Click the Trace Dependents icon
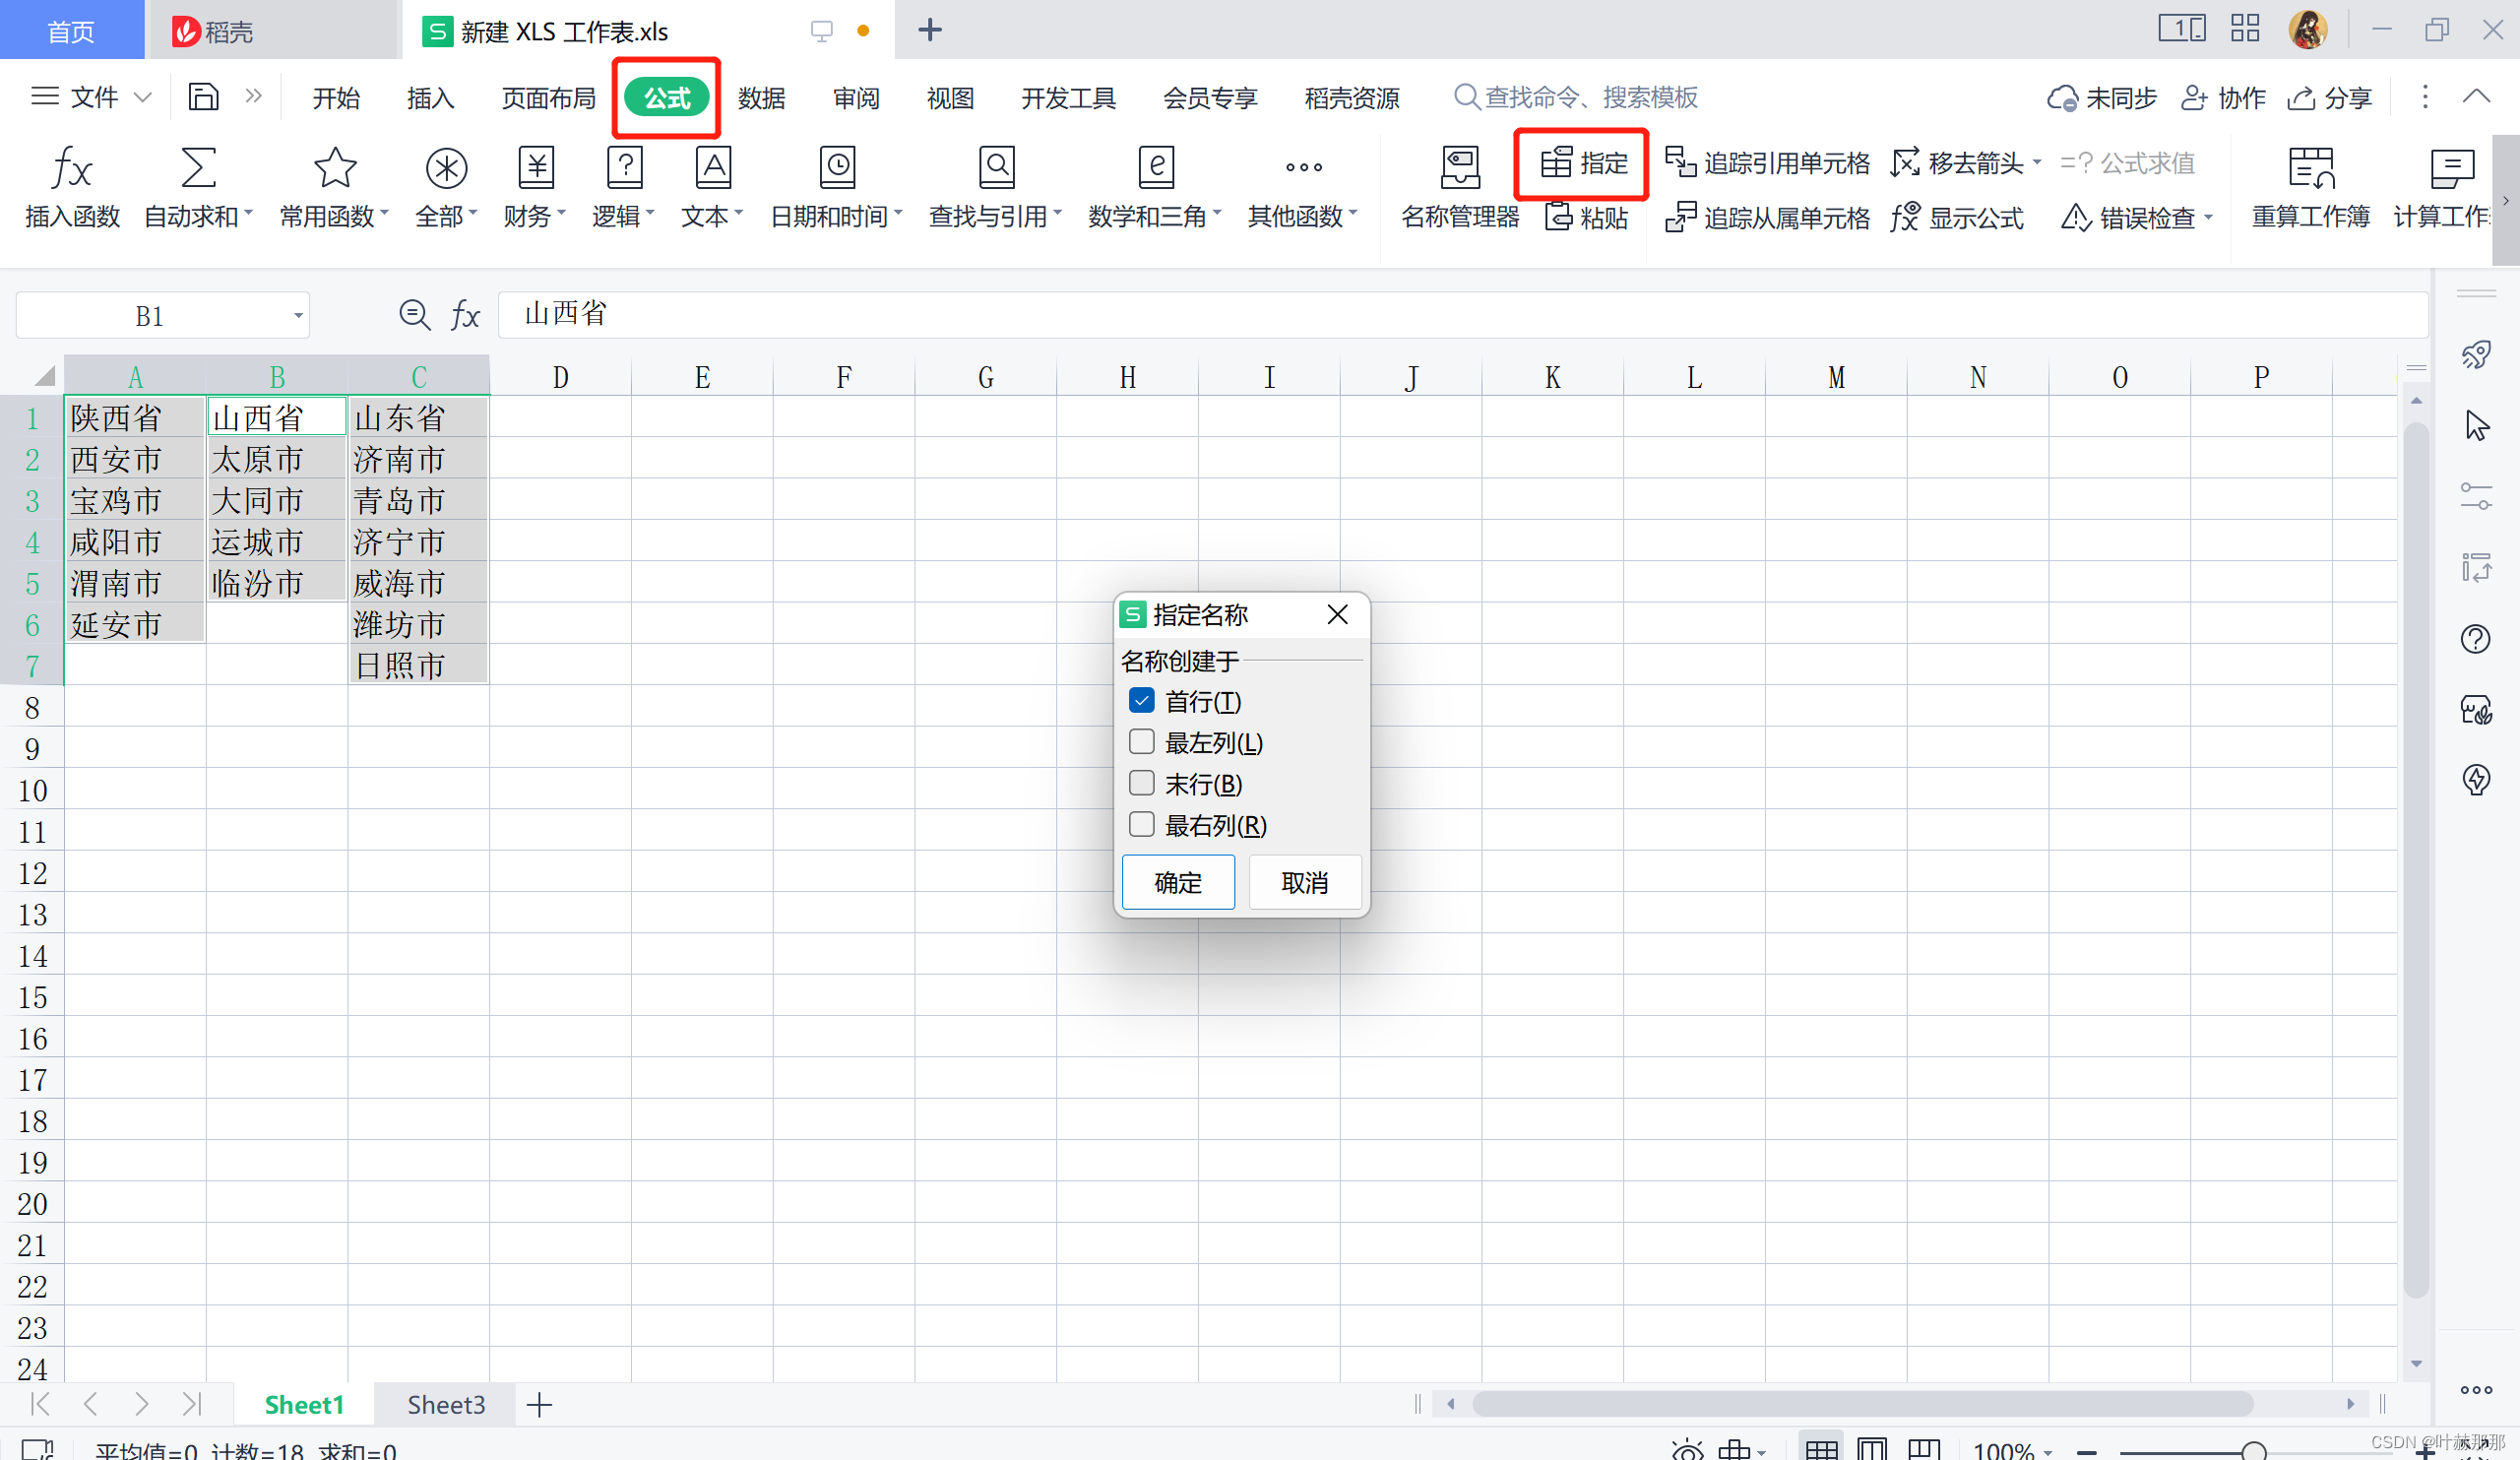 [1680, 217]
